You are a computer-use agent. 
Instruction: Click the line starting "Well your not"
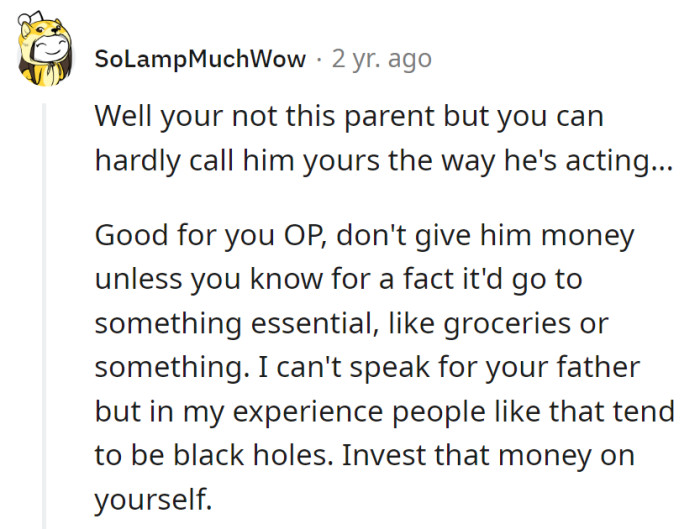click(x=349, y=117)
